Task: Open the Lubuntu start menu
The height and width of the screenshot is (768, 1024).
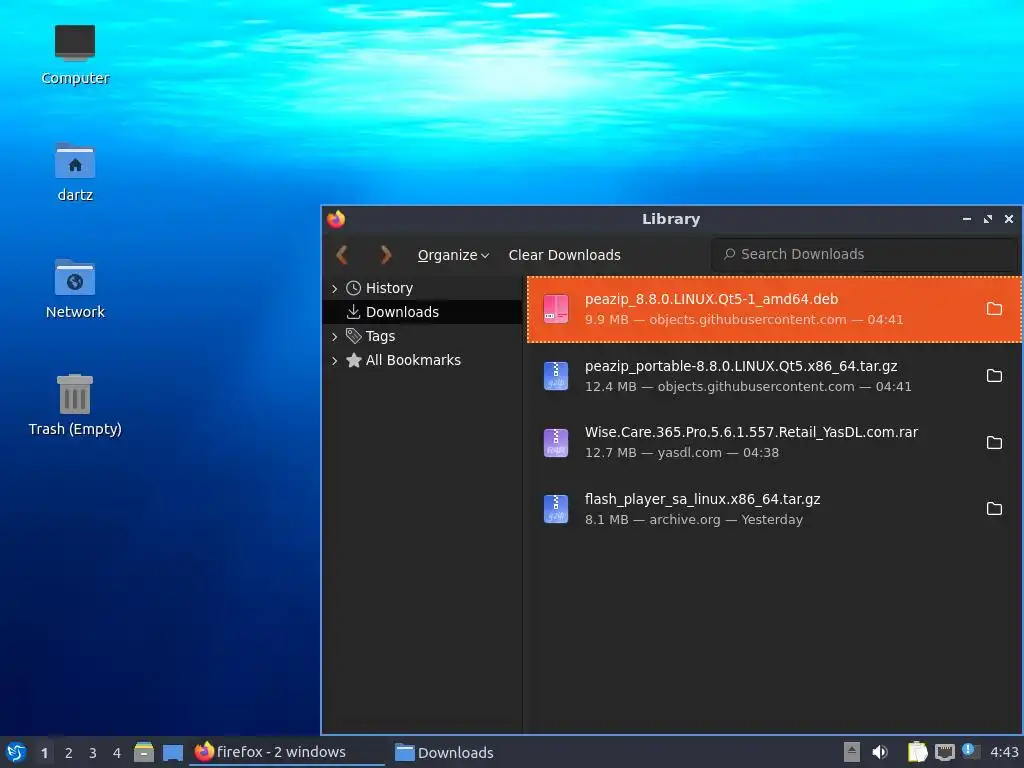Action: (16, 752)
